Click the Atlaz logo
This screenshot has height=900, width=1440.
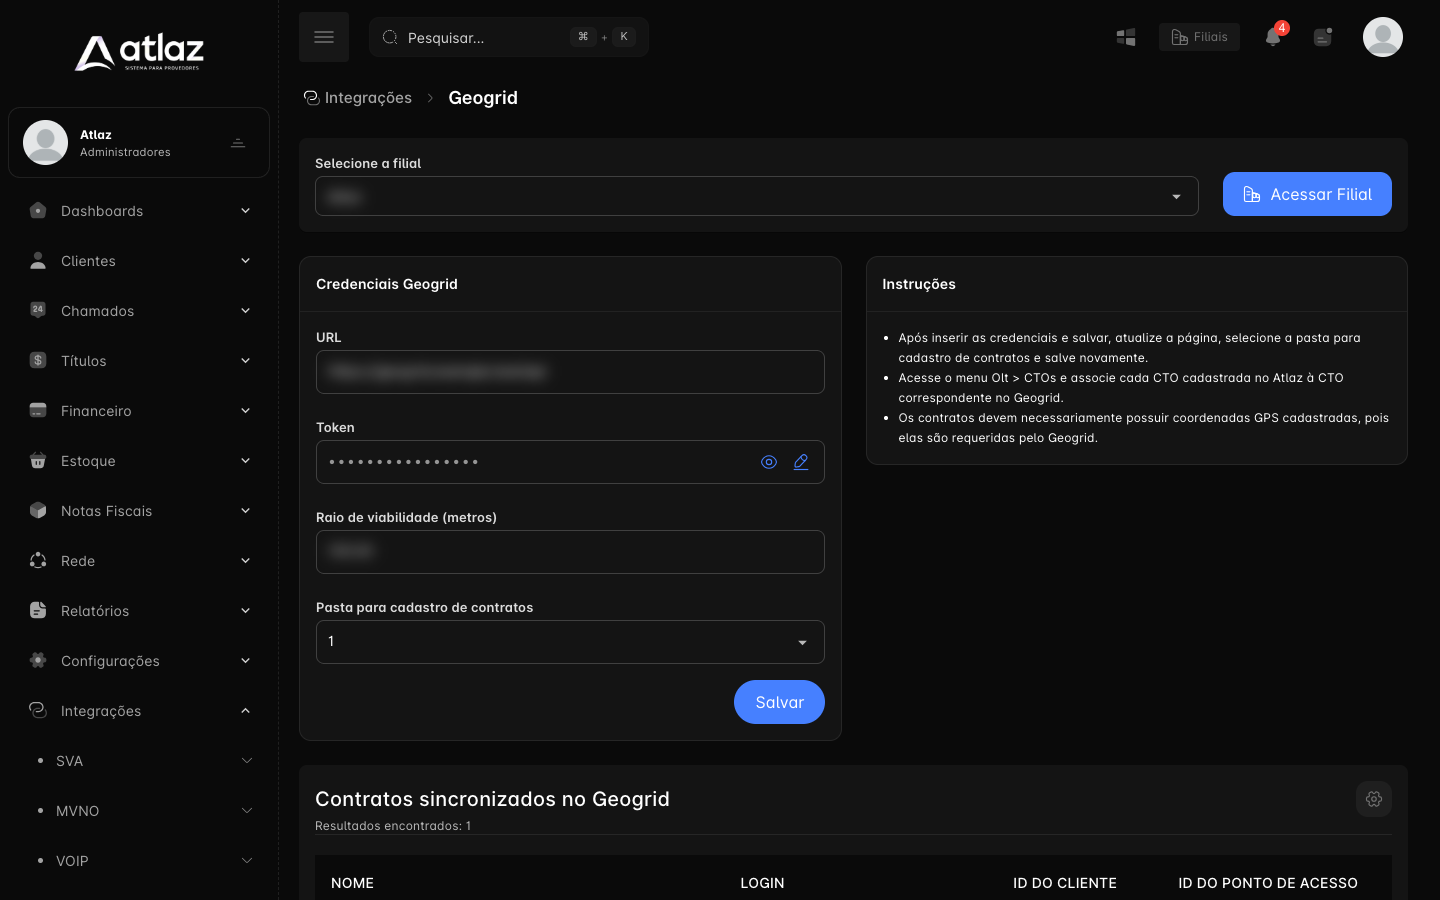139,53
